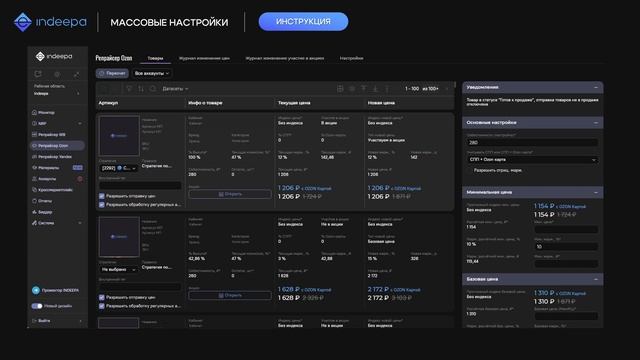Open the 'Не выбрано' strategy dropdown

click(118, 269)
